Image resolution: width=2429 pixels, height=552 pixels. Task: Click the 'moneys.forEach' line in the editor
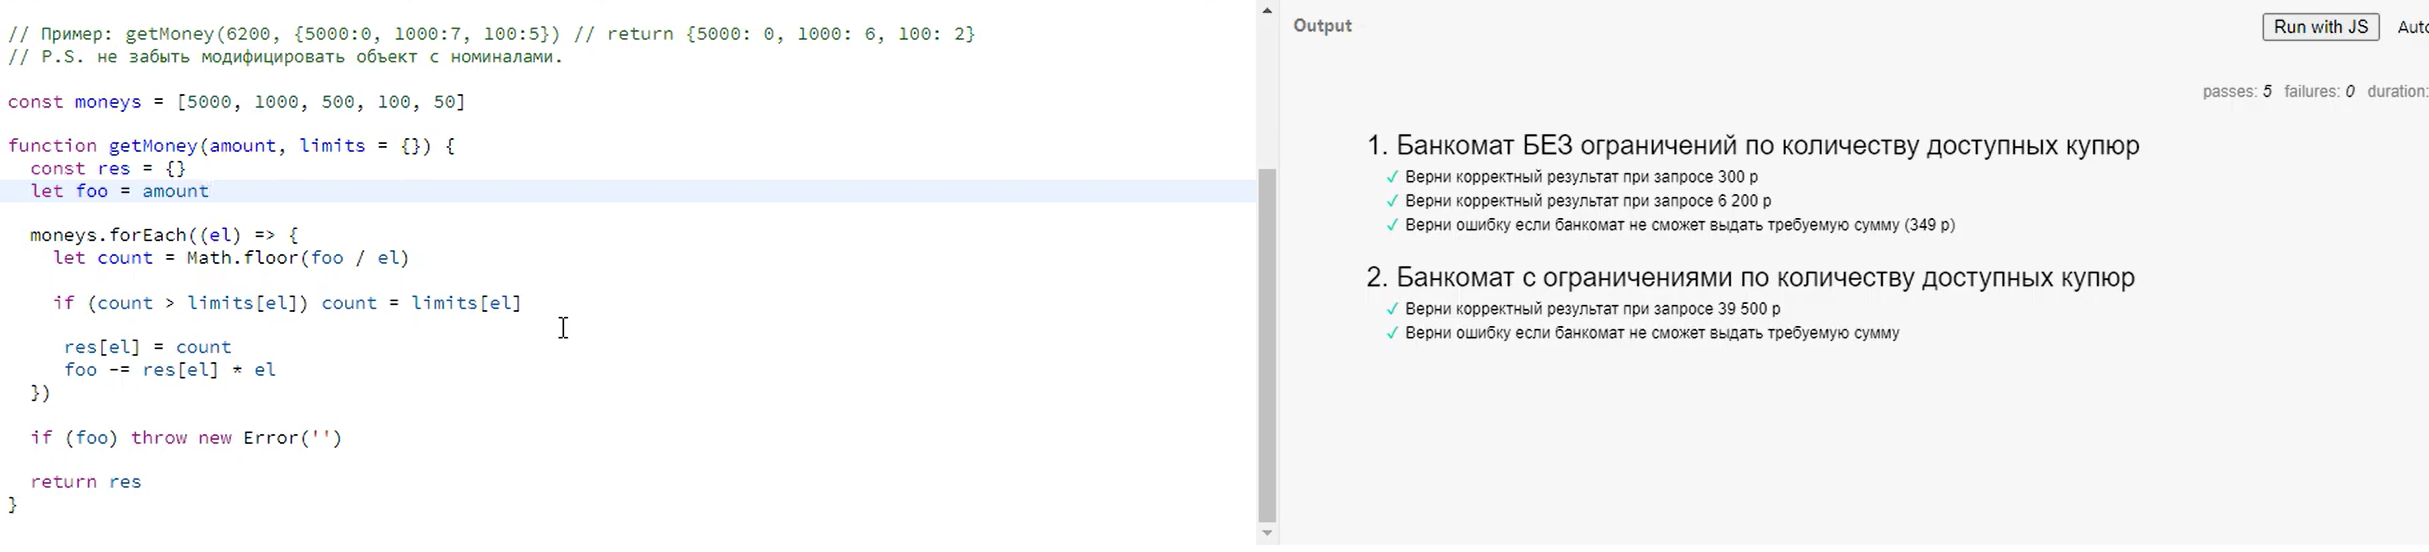(x=164, y=235)
